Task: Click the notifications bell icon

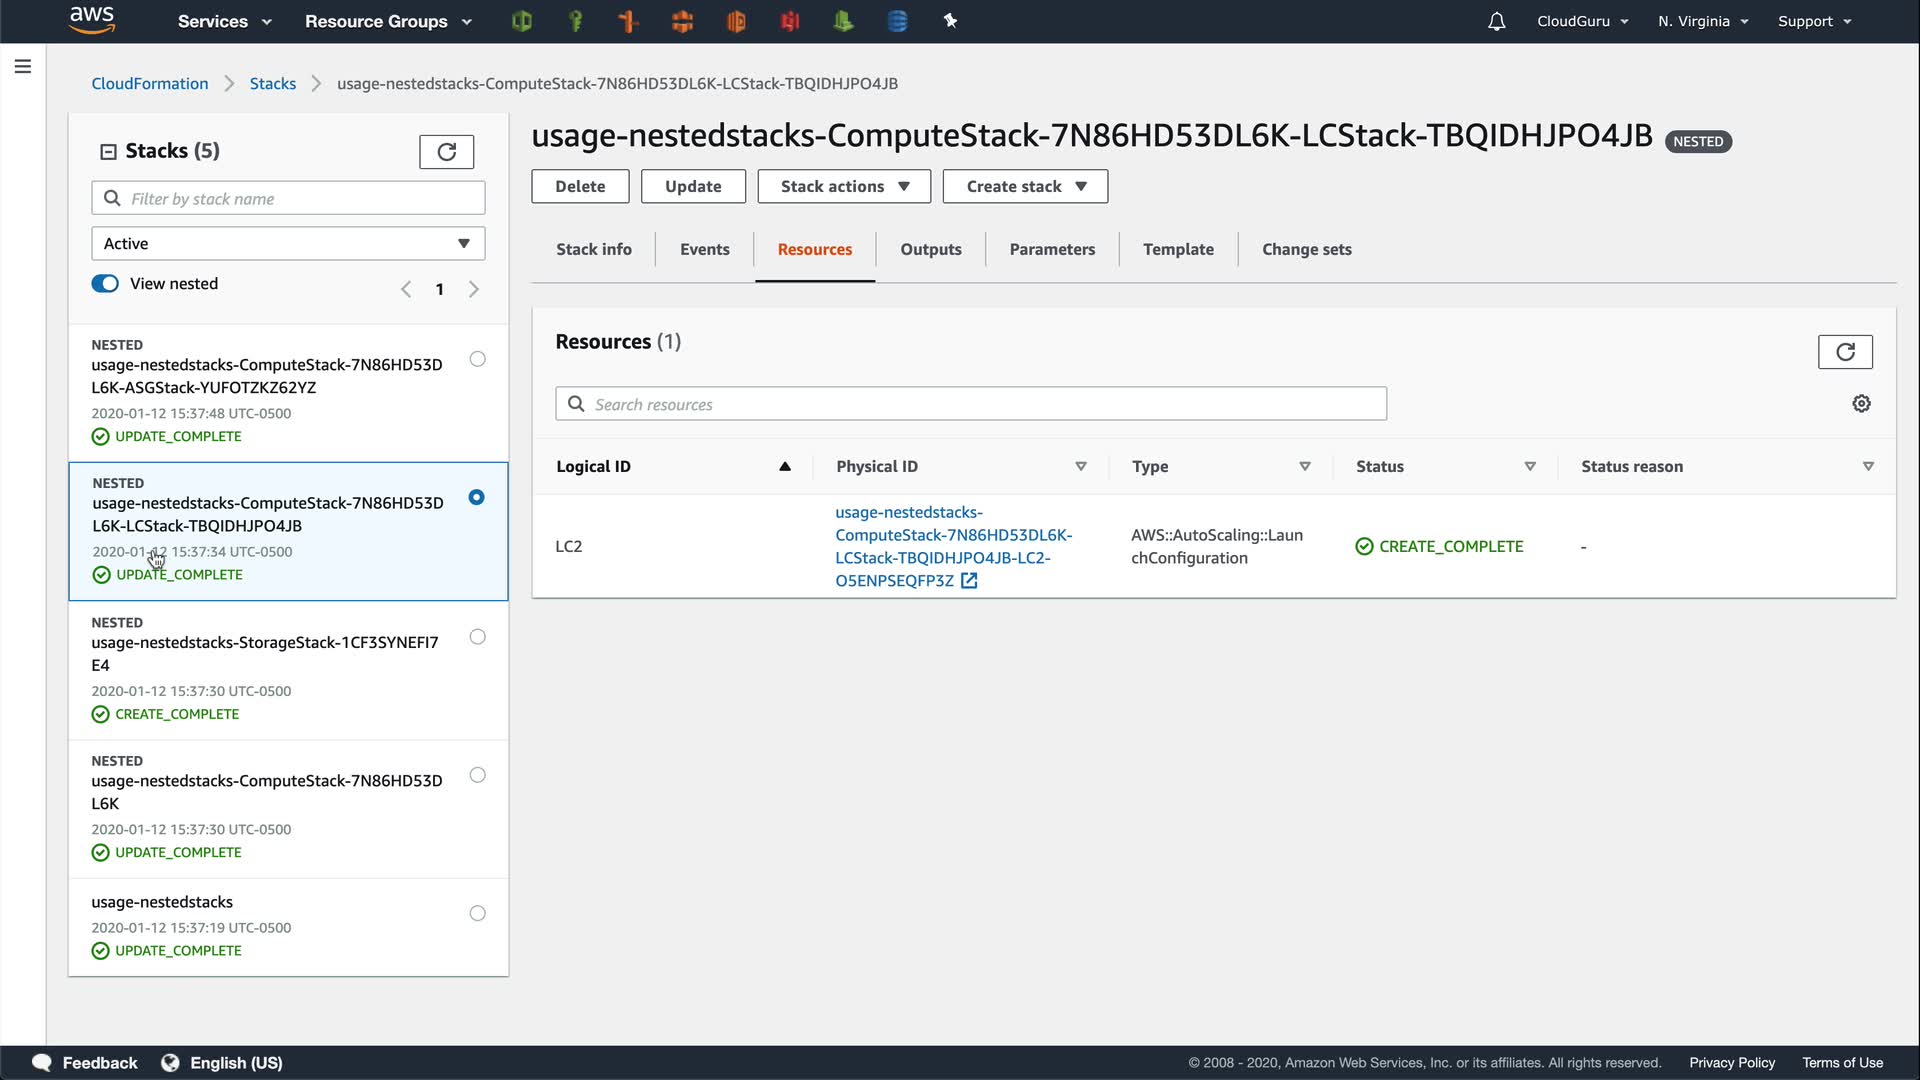Action: [1496, 21]
